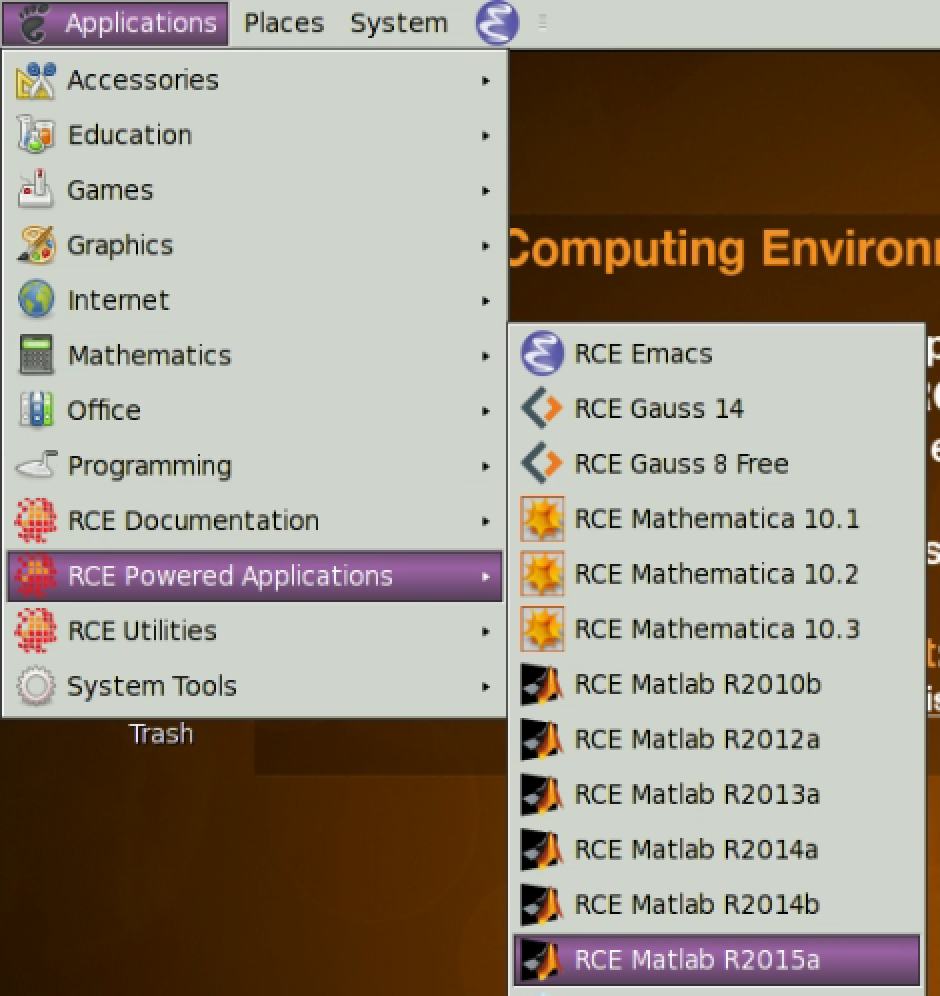940x996 pixels.
Task: Click the Trash desktop label
Action: click(161, 734)
